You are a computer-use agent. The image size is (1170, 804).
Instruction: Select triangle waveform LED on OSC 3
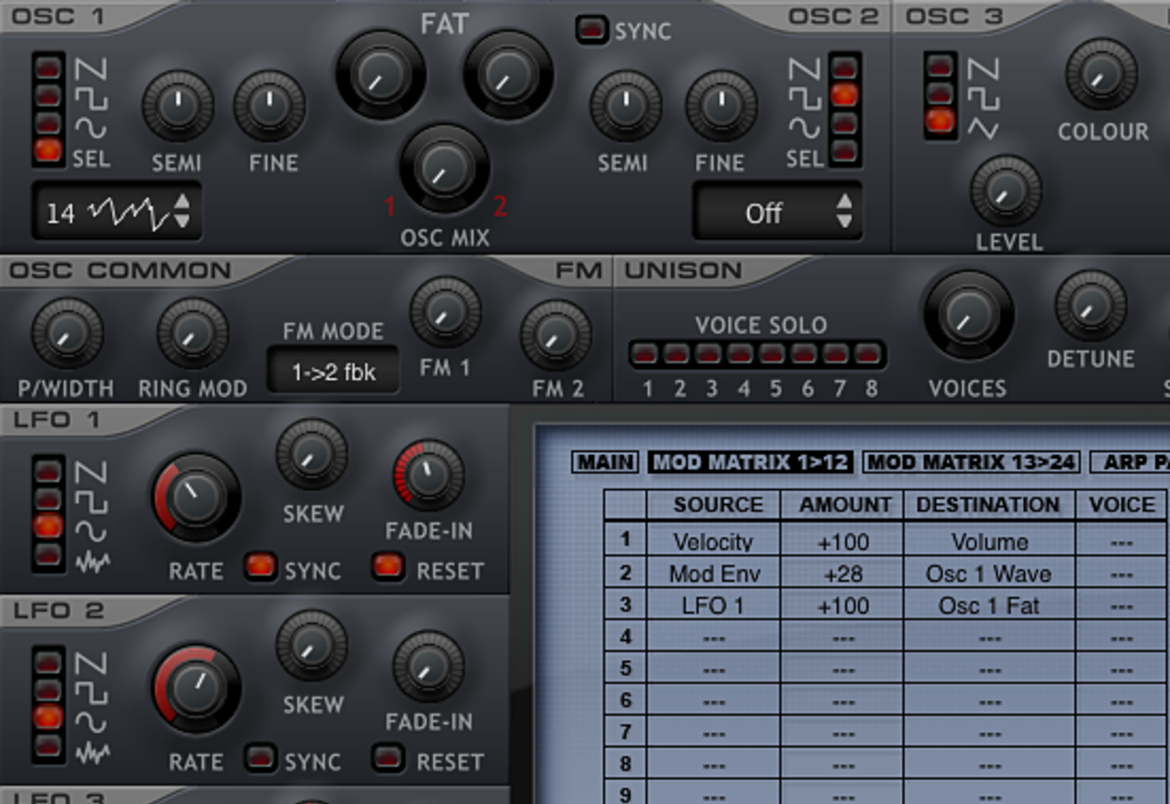pos(940,121)
